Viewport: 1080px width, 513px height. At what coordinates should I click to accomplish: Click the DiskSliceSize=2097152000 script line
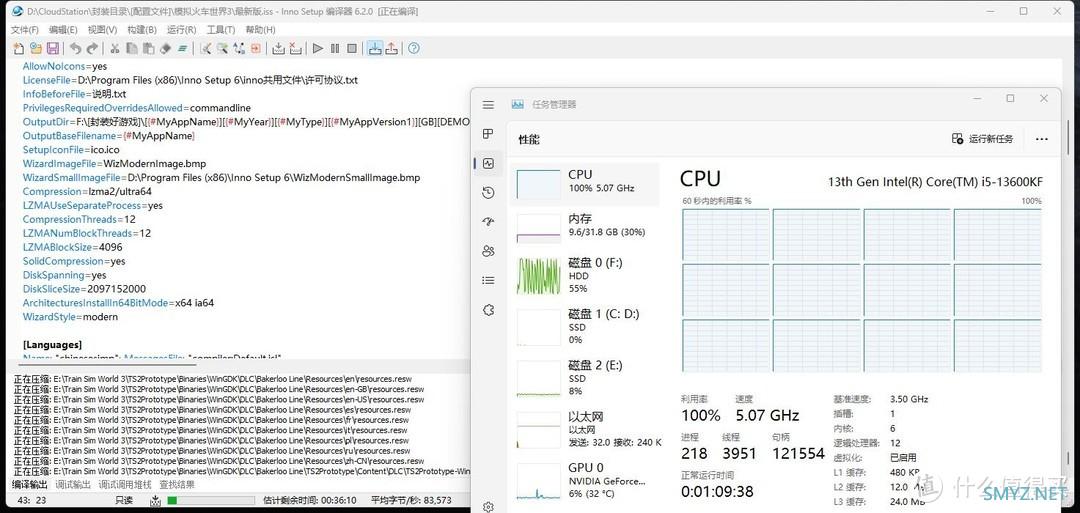tap(84, 289)
